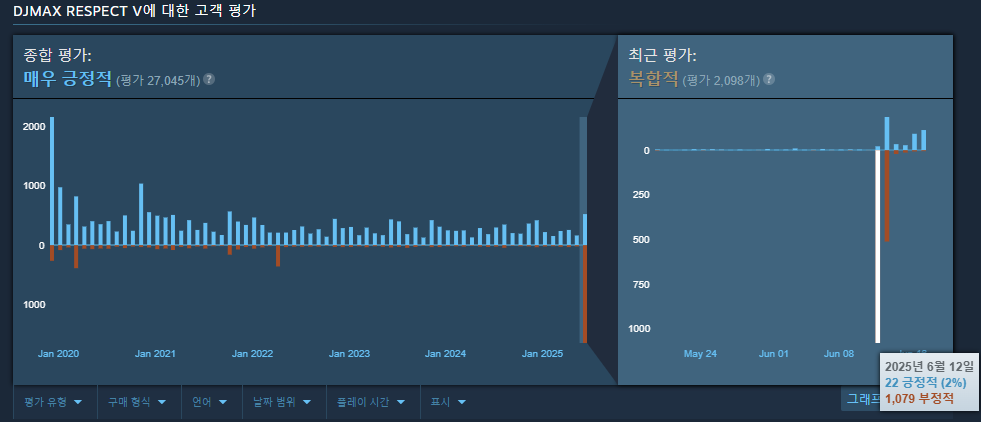The height and width of the screenshot is (422, 981).
Task: Click the Jan 2025 axis label
Action: (x=542, y=354)
